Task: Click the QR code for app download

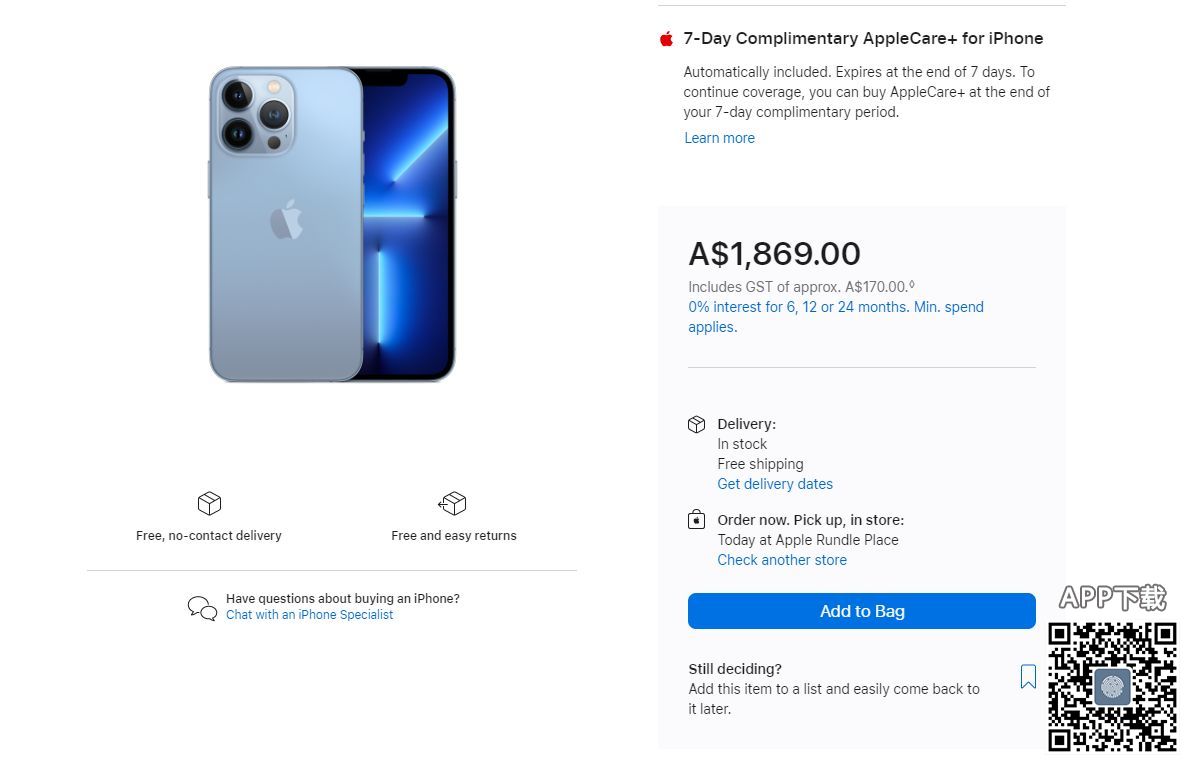Action: click(1112, 687)
